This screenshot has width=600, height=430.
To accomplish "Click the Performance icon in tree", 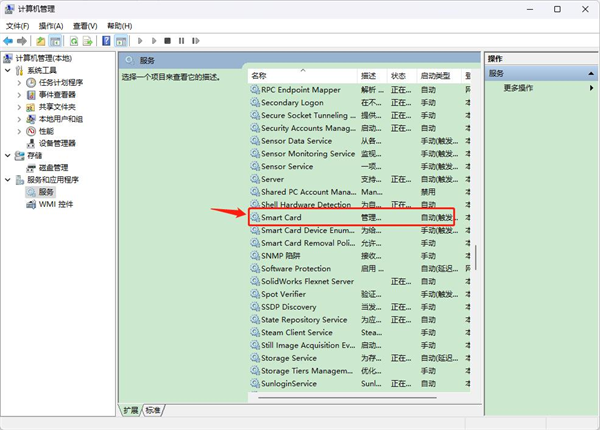I will 31,131.
